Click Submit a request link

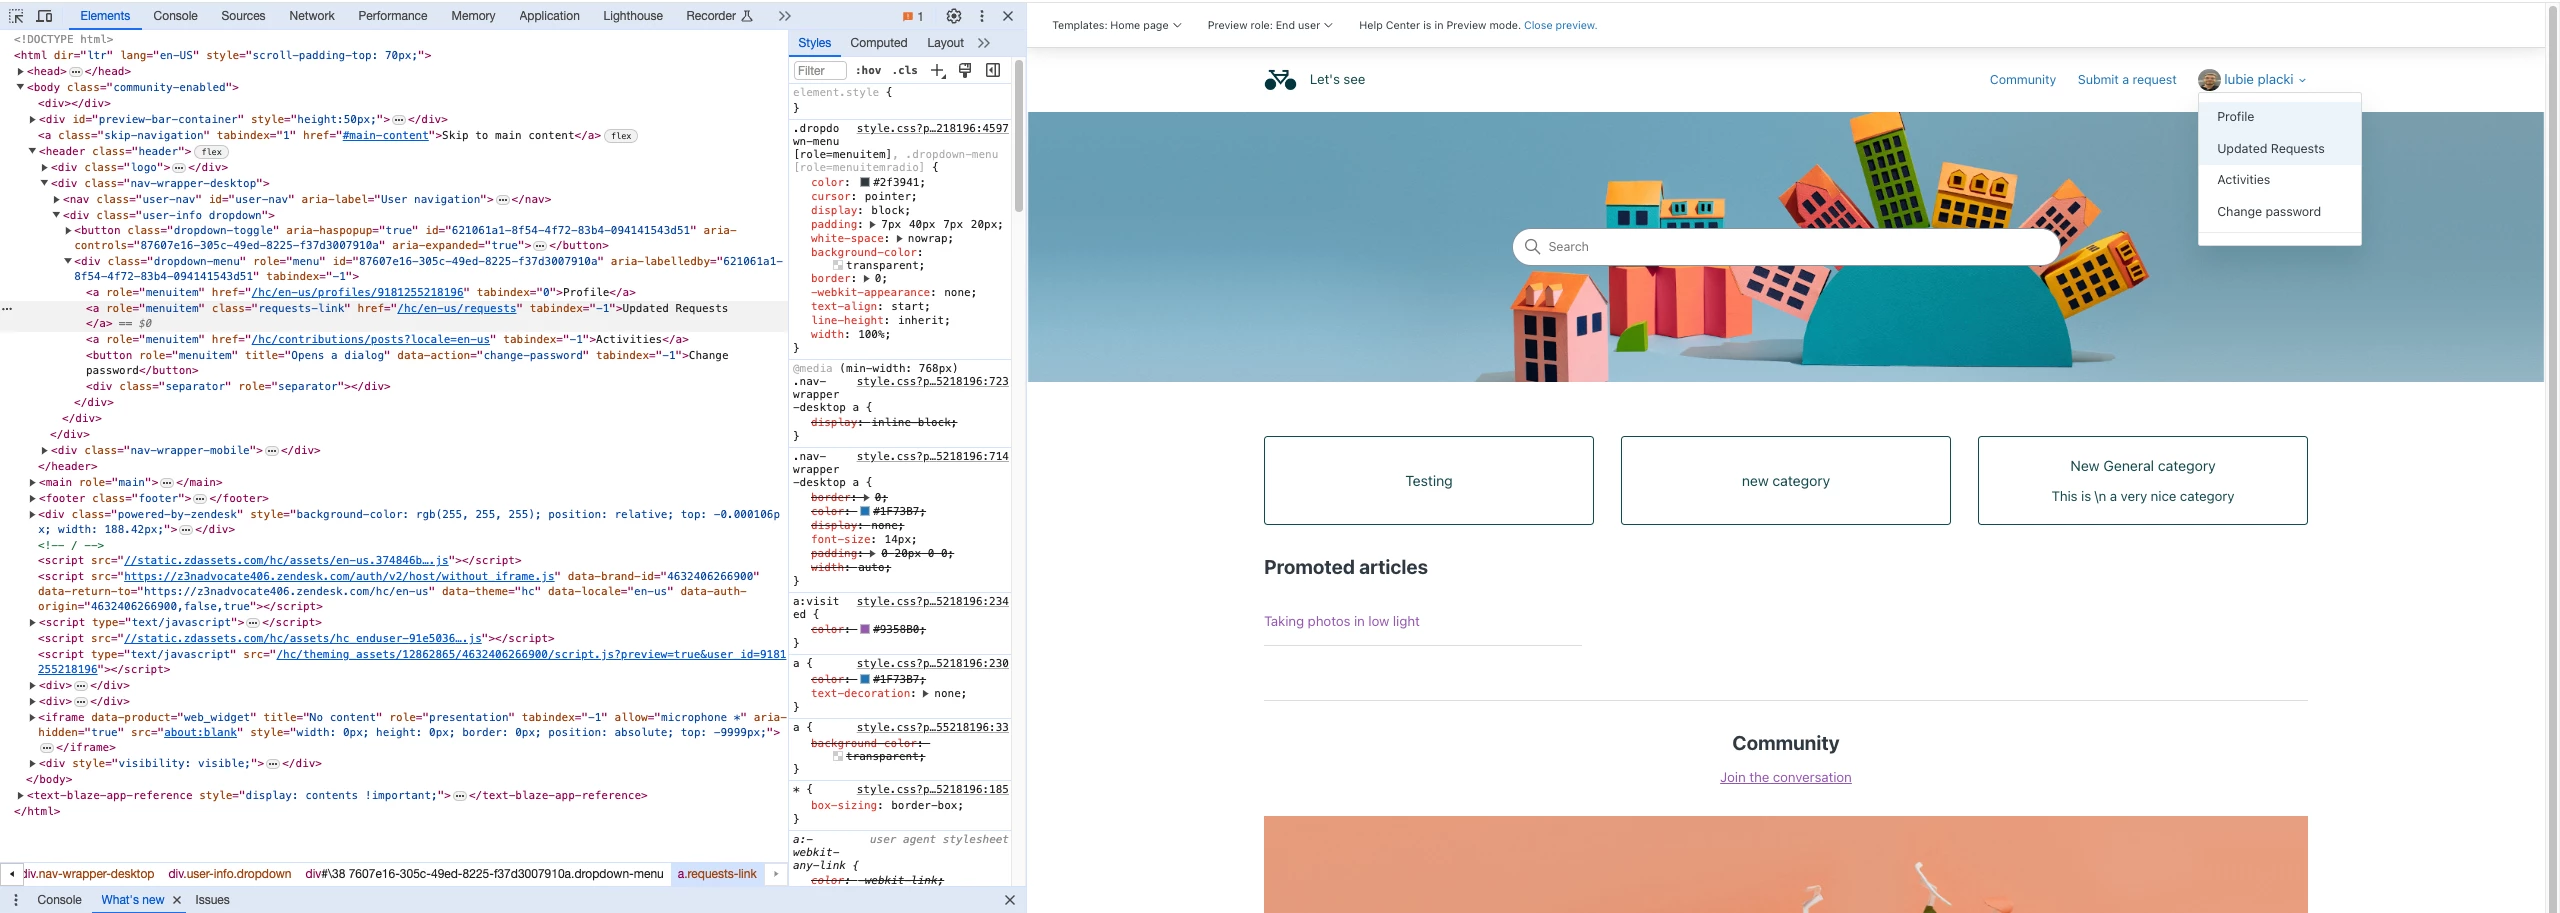click(x=2126, y=80)
